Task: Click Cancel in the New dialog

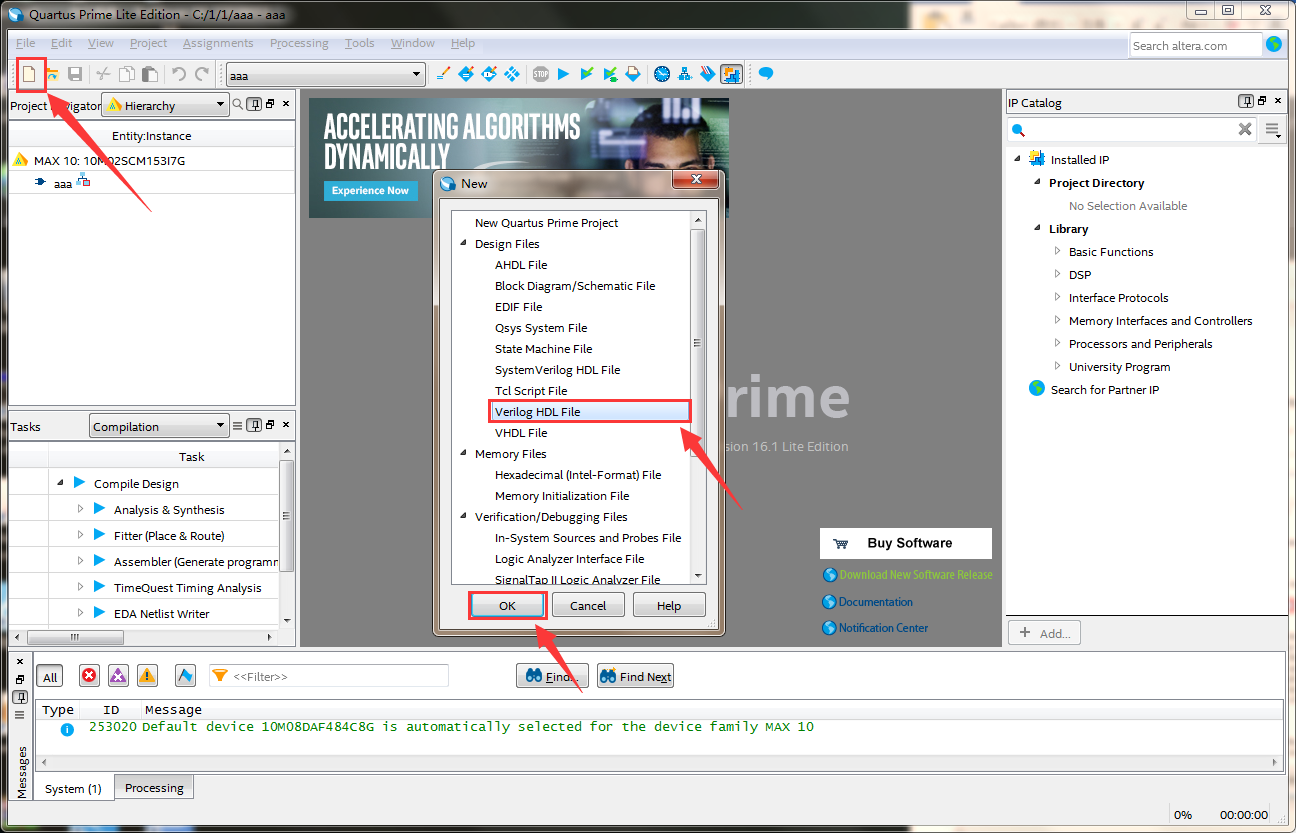Action: coord(588,605)
